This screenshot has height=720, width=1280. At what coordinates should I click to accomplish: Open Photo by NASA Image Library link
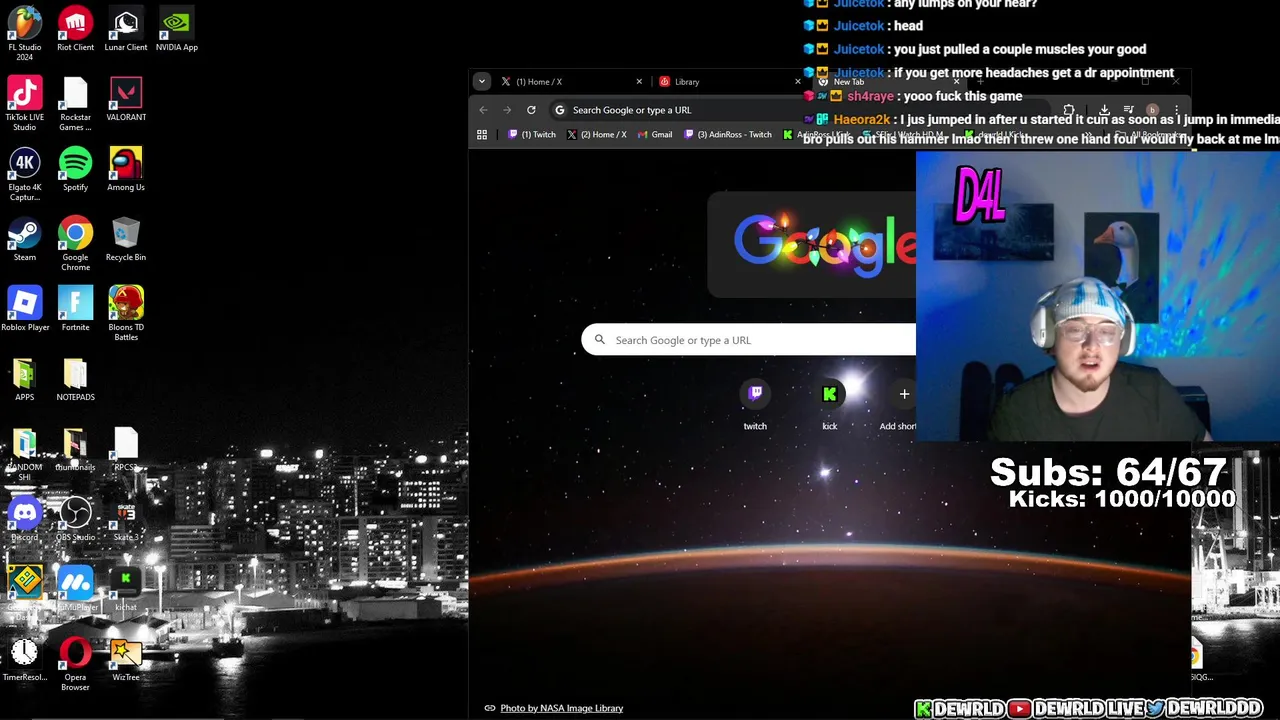(x=561, y=708)
